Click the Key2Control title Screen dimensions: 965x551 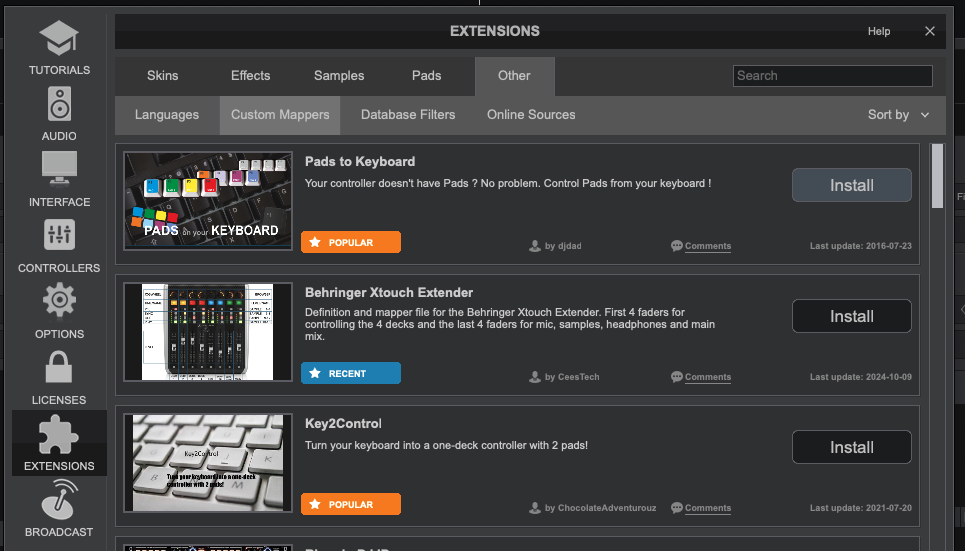(x=343, y=424)
